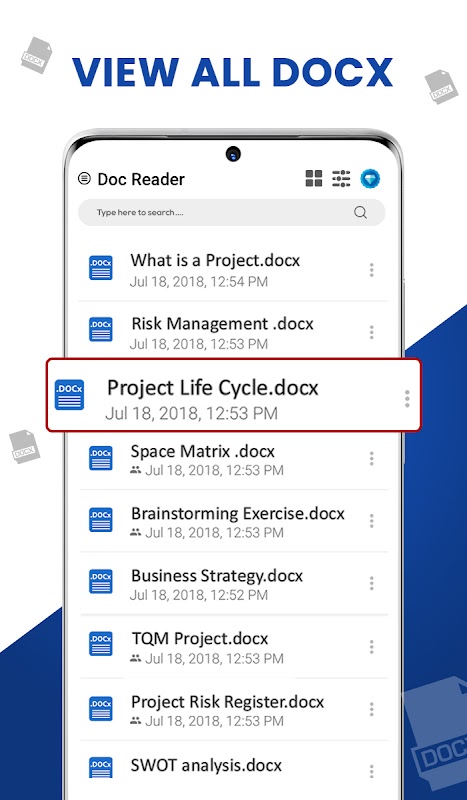
Task: Click the magnifier icon in search bar
Action: click(x=360, y=212)
